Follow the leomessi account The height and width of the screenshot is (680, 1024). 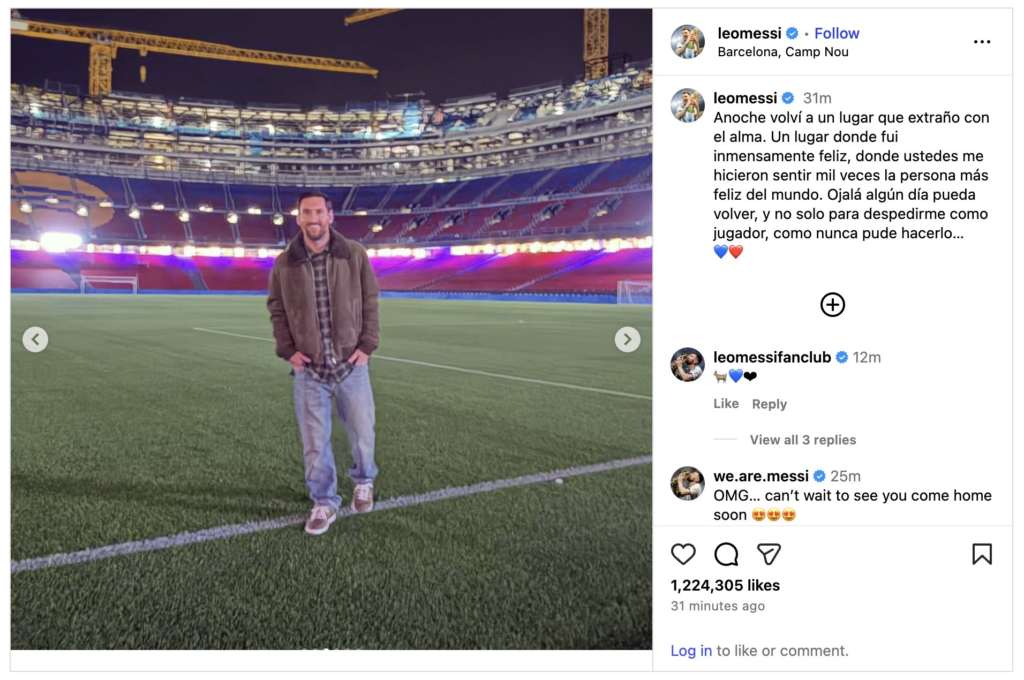[x=837, y=33]
